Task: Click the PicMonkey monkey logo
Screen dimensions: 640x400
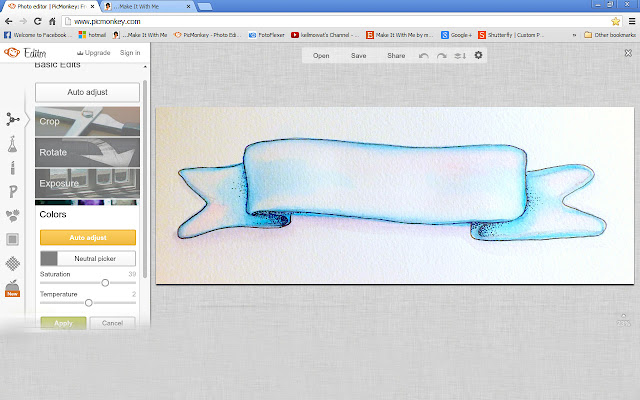Action: tap(11, 53)
